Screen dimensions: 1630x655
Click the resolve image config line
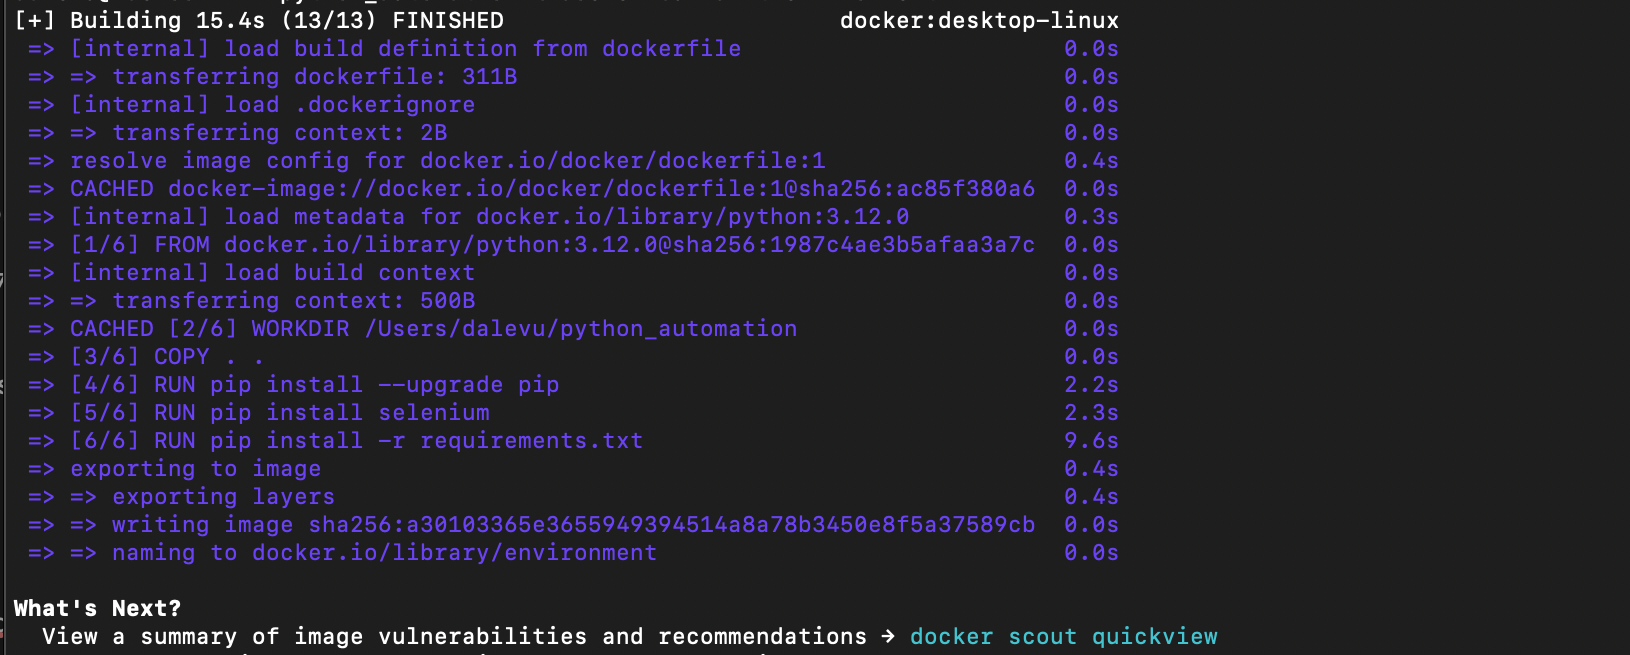click(x=447, y=161)
